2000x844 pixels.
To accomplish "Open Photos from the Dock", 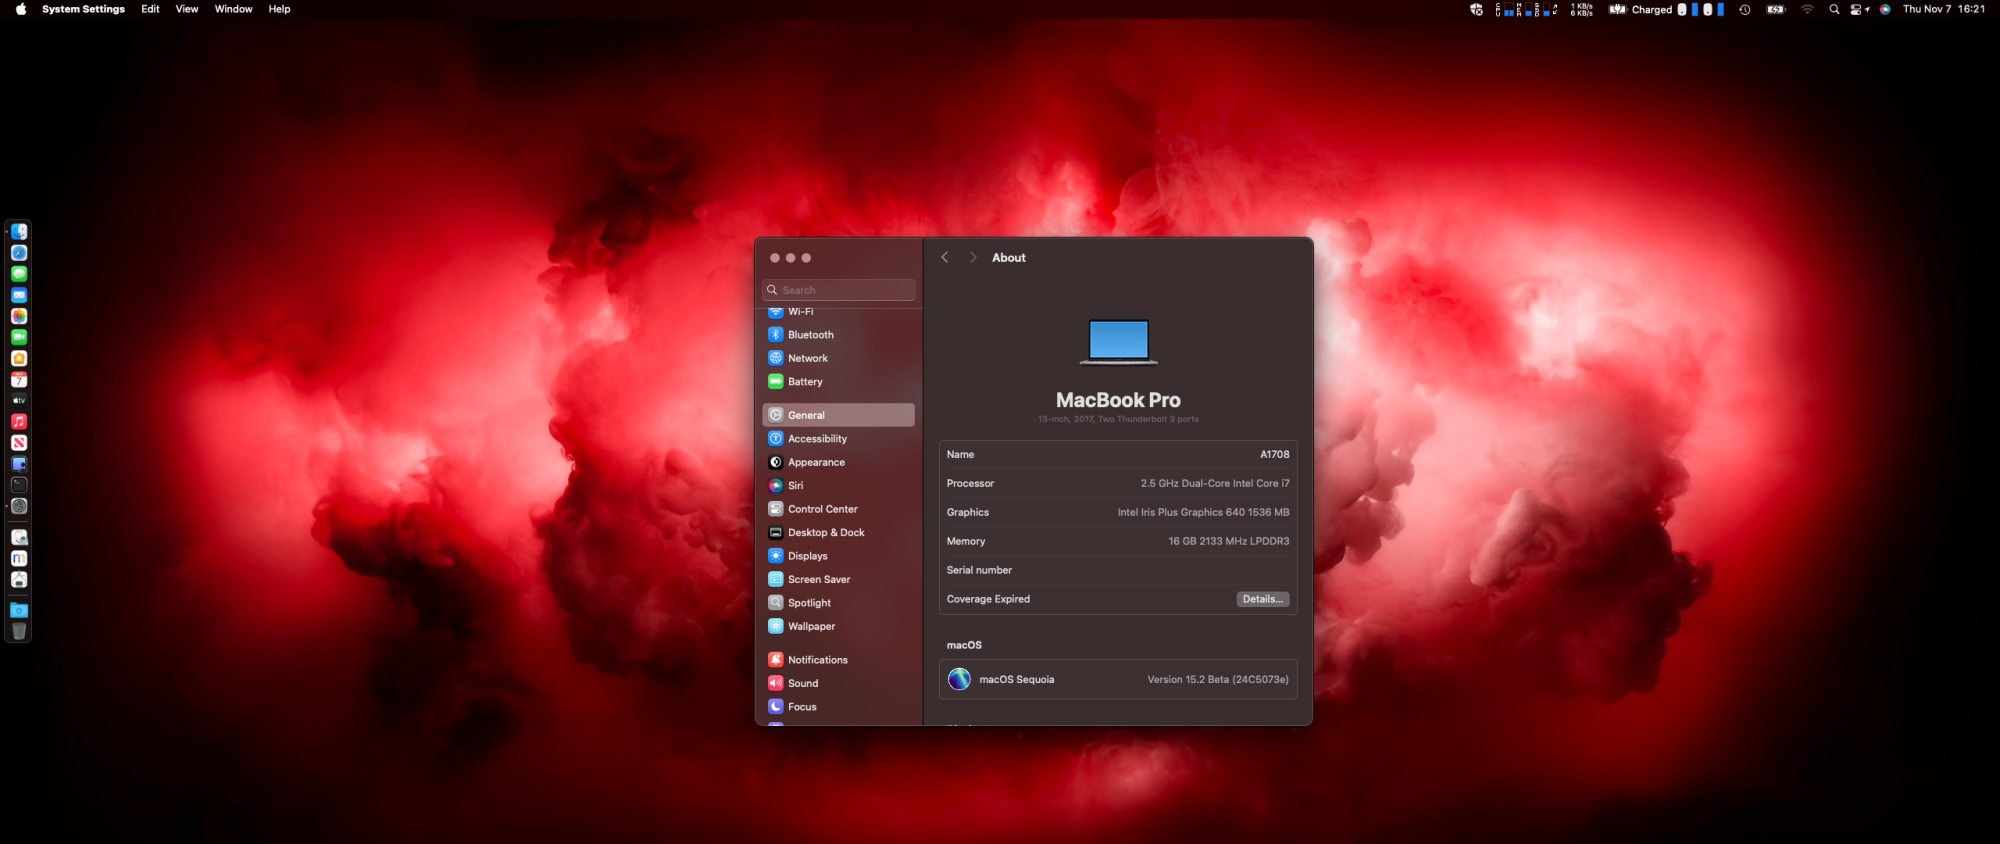I will pos(19,316).
